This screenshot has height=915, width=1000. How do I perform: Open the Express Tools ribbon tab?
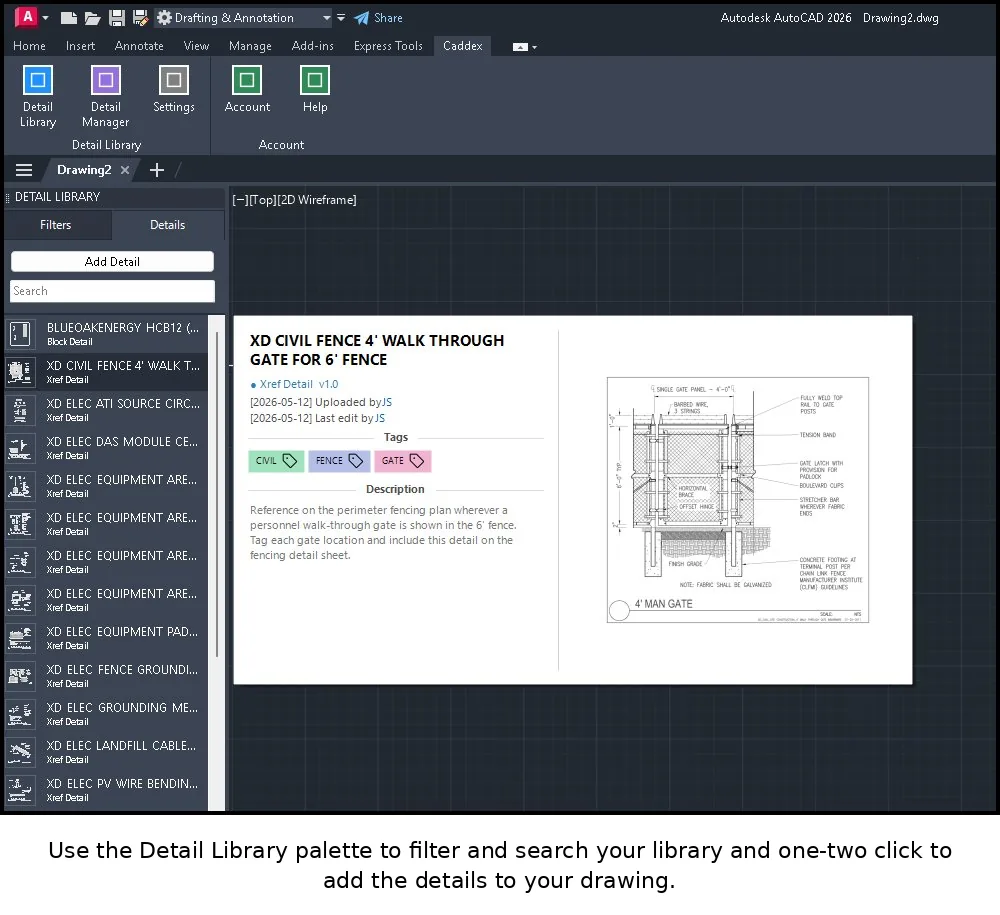click(x=388, y=46)
